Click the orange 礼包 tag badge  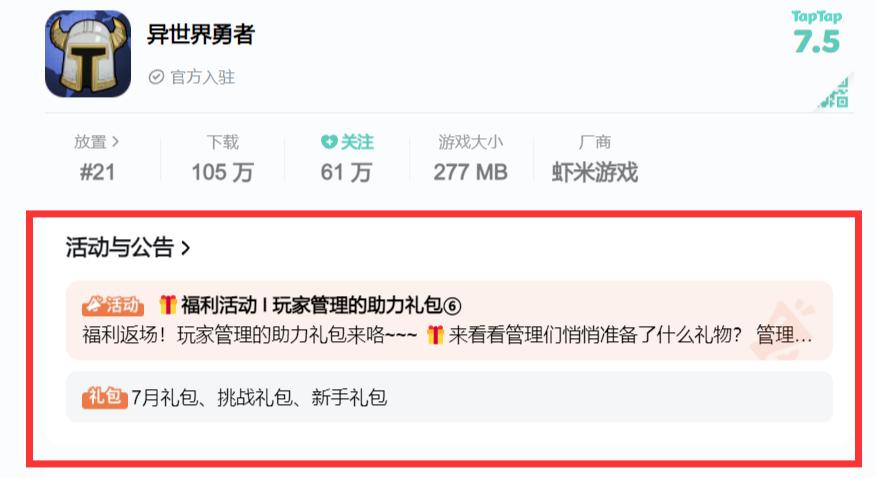pyautogui.click(x=104, y=397)
